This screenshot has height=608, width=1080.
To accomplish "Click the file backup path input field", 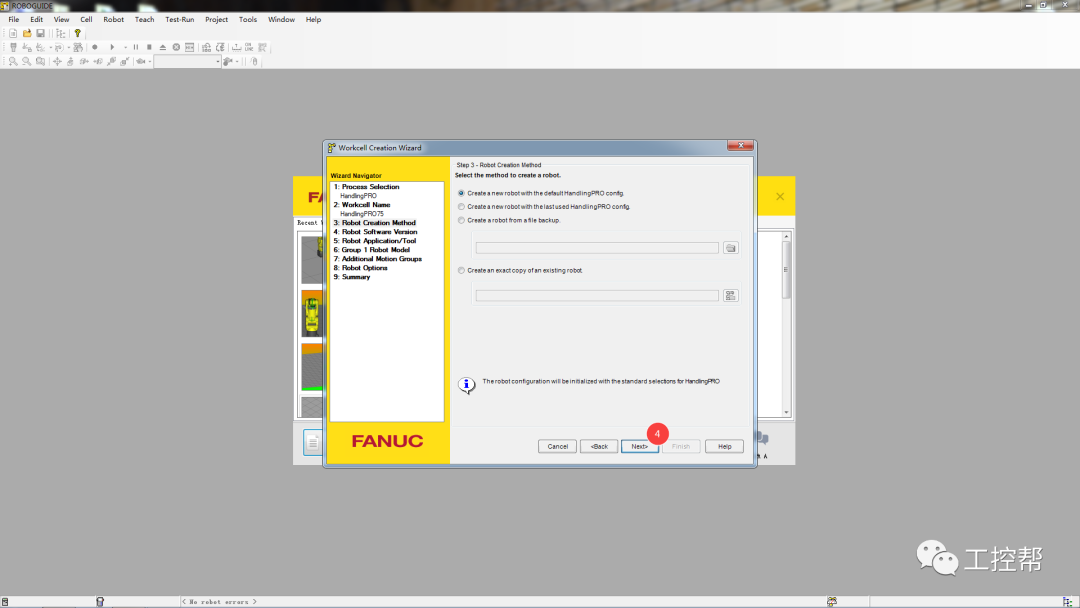I will [x=597, y=248].
